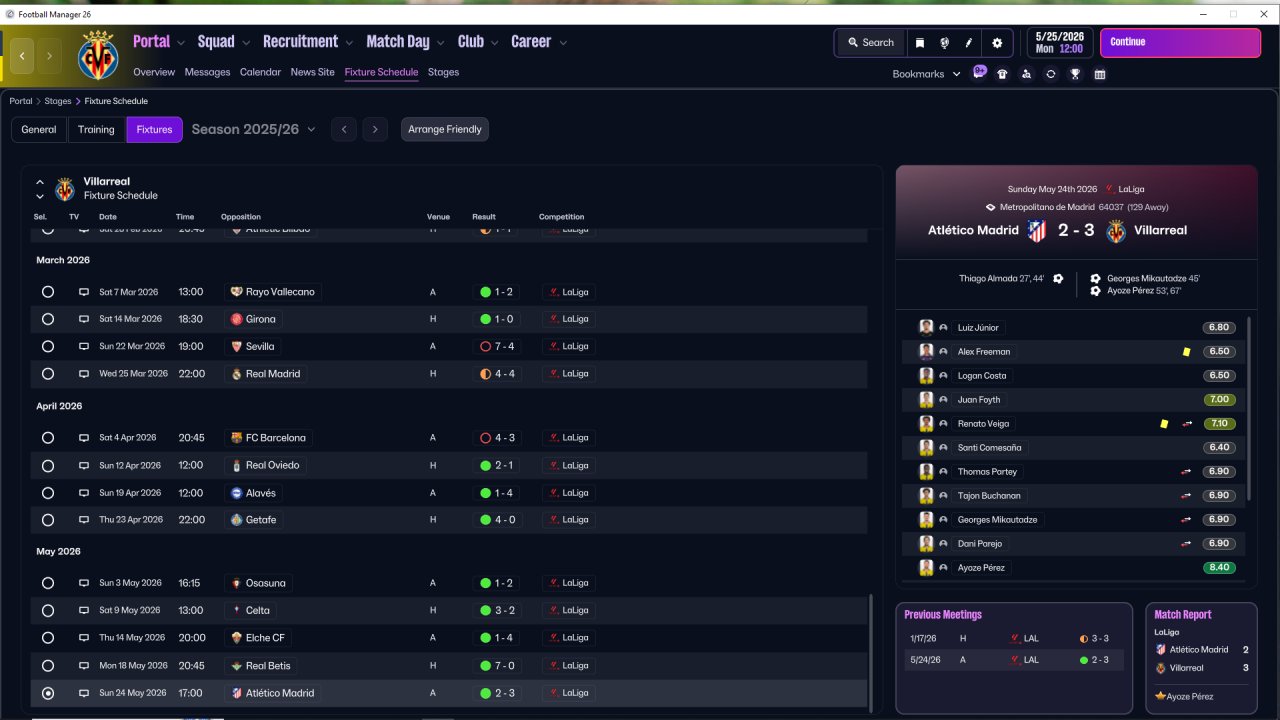The height and width of the screenshot is (720, 1280).
Task: Click the circular refresh shortcut icon
Action: (x=1050, y=74)
